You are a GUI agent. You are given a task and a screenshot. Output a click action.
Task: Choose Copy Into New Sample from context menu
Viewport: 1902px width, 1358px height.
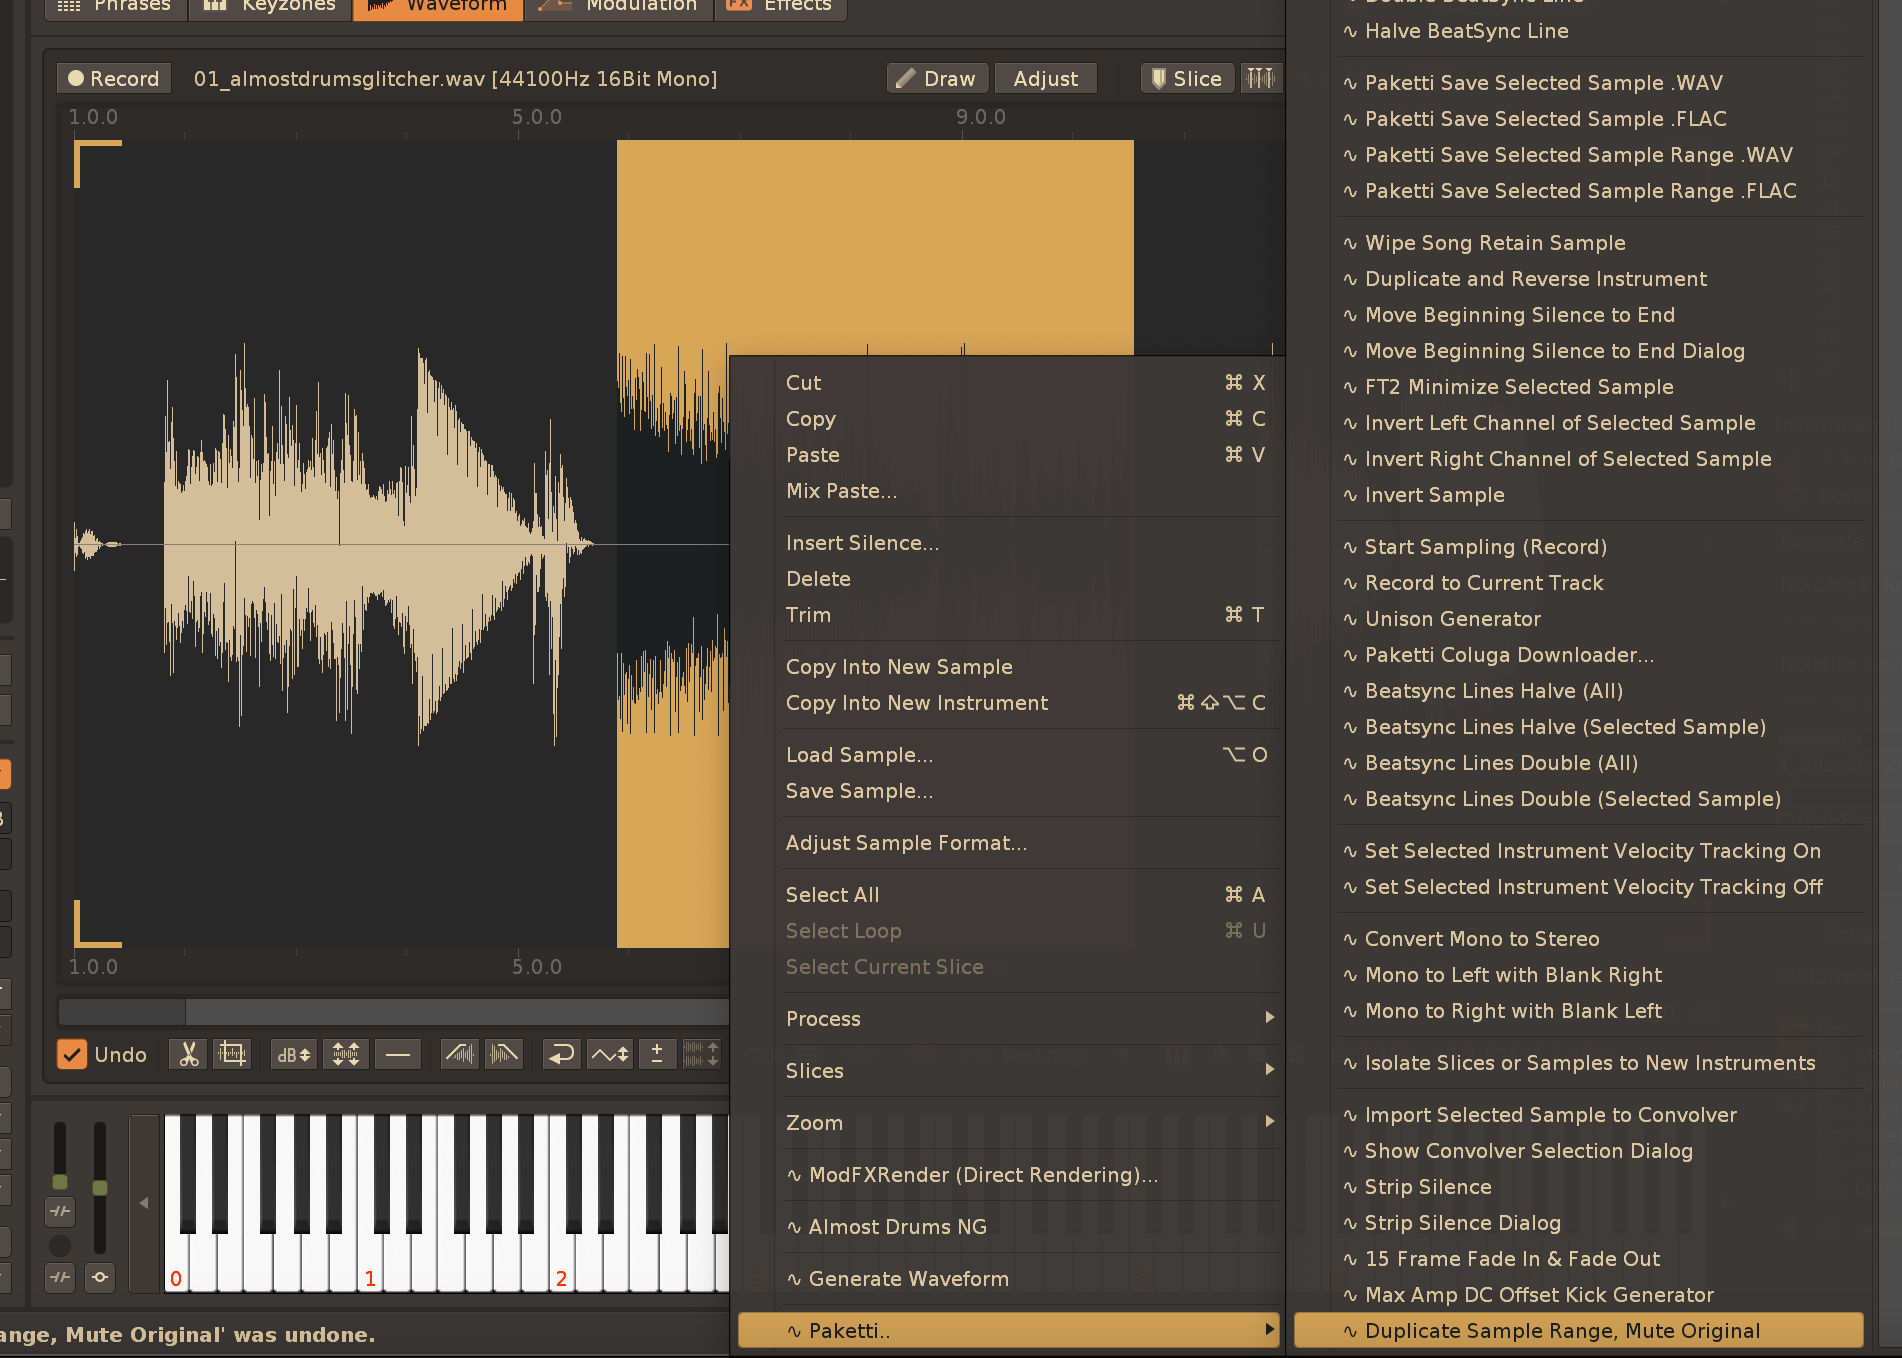(899, 666)
